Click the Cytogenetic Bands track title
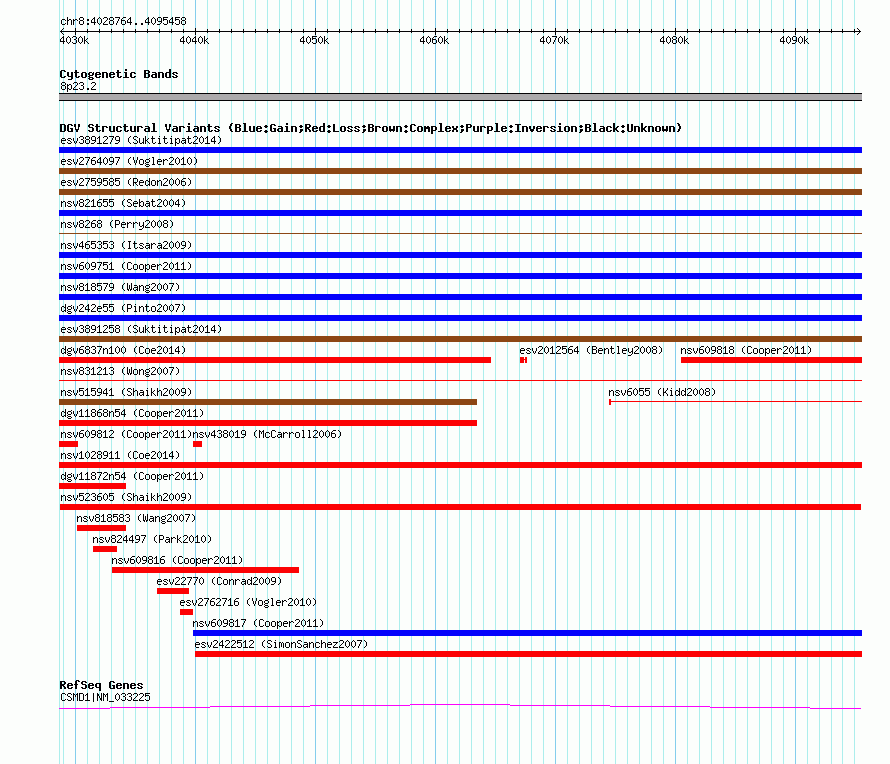The height and width of the screenshot is (764, 890). point(119,74)
